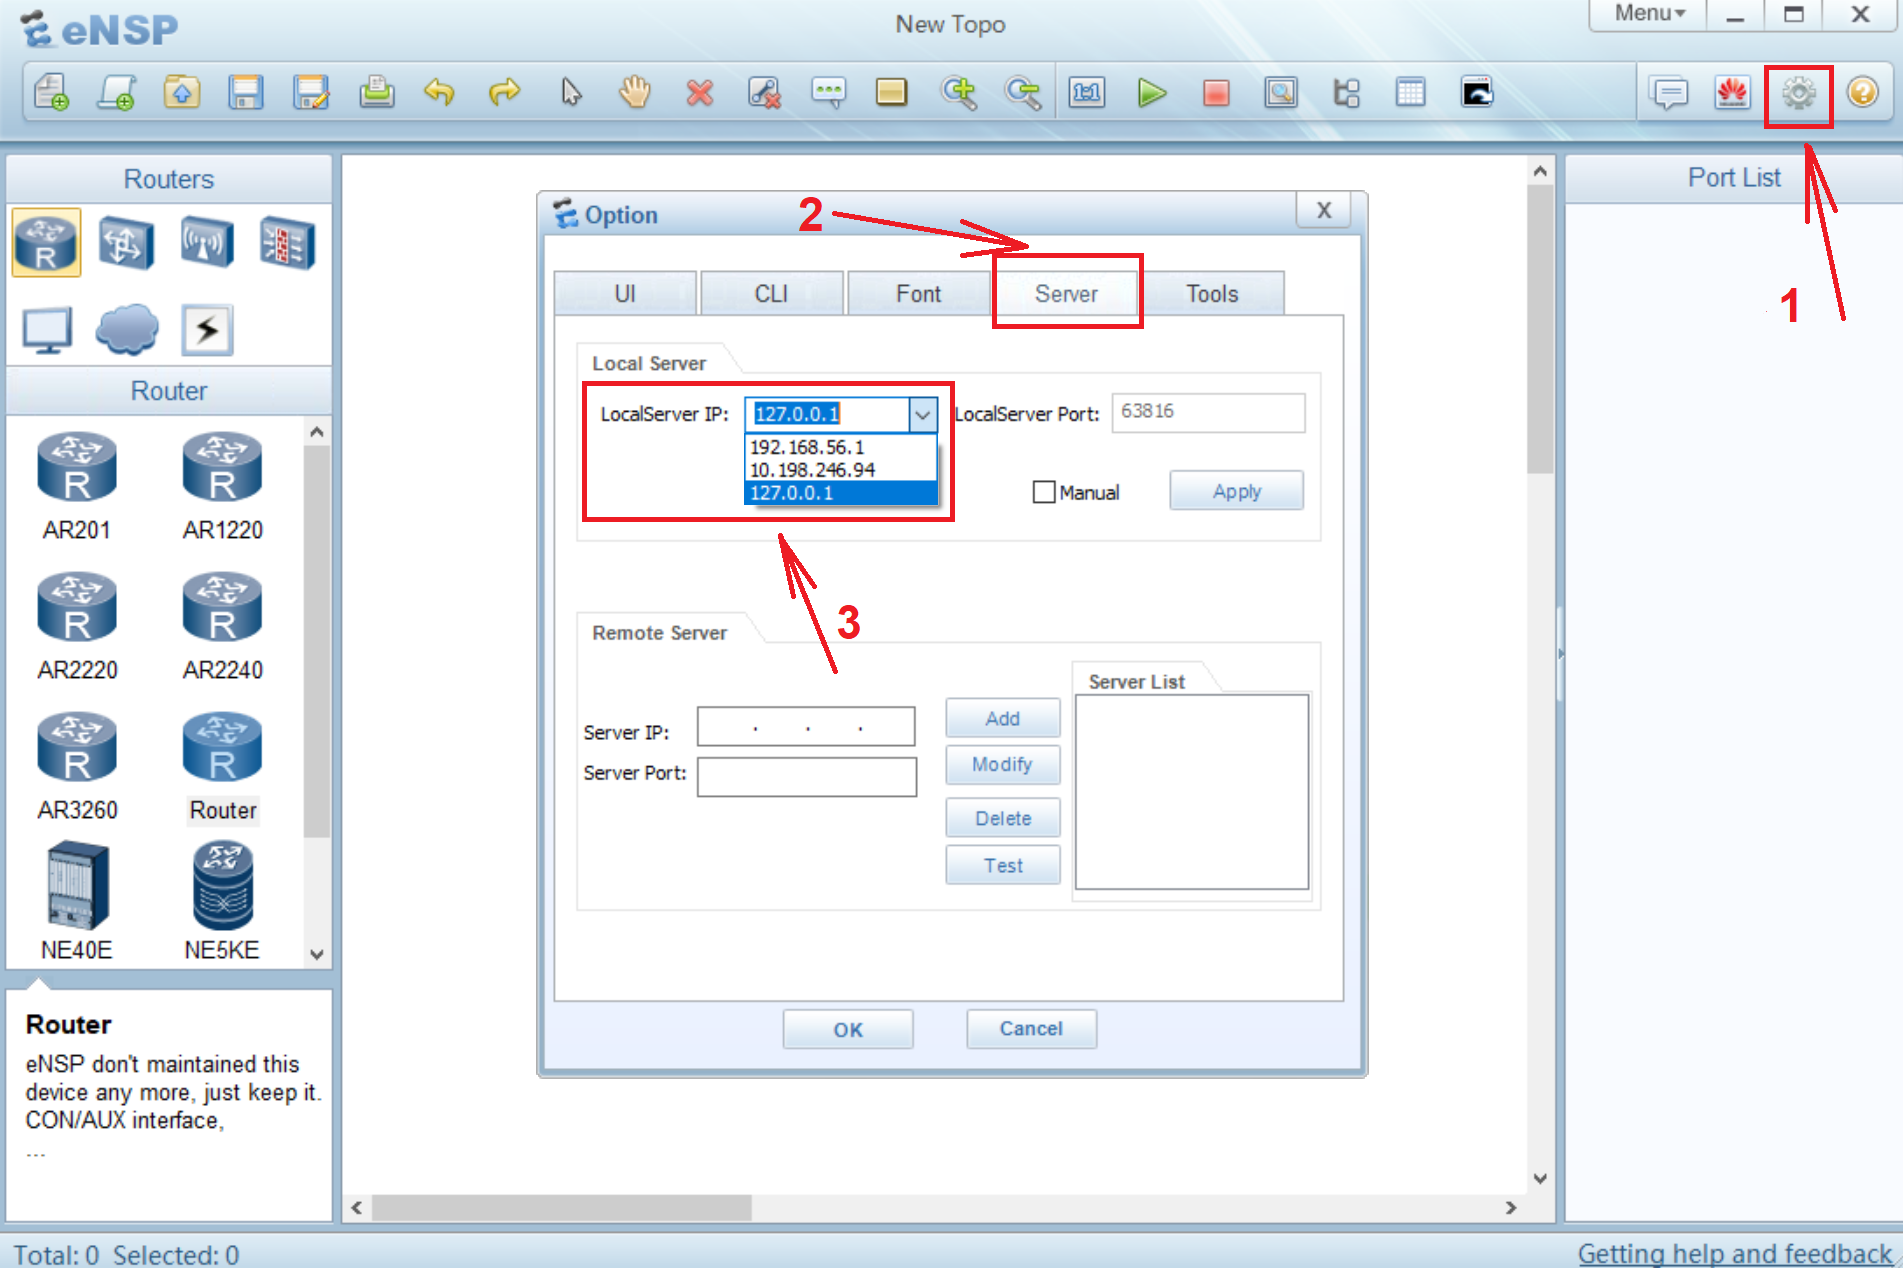Switch to the Server tab
Image resolution: width=1903 pixels, height=1268 pixels.
[x=1066, y=294]
